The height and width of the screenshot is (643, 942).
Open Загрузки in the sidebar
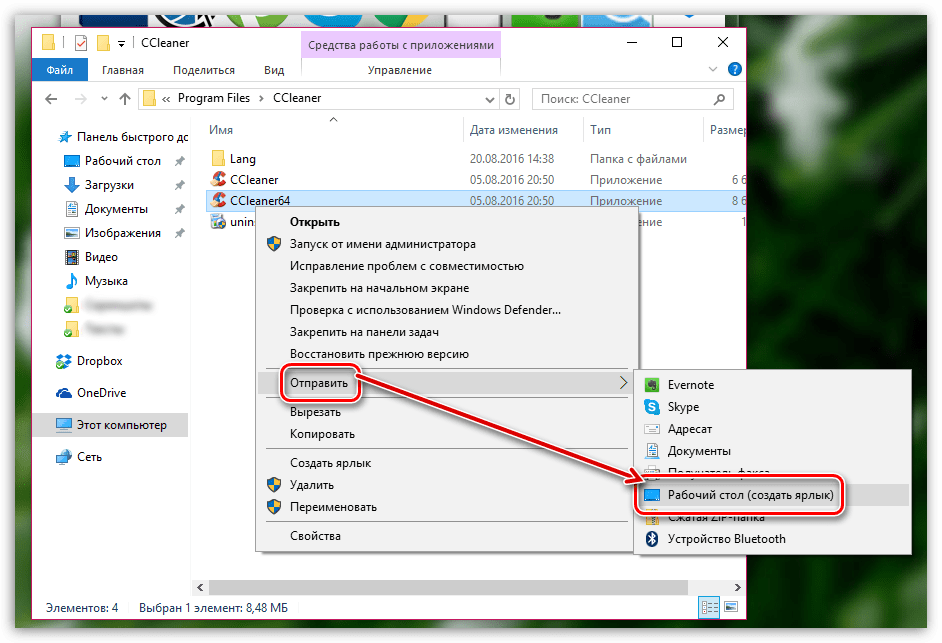click(109, 185)
